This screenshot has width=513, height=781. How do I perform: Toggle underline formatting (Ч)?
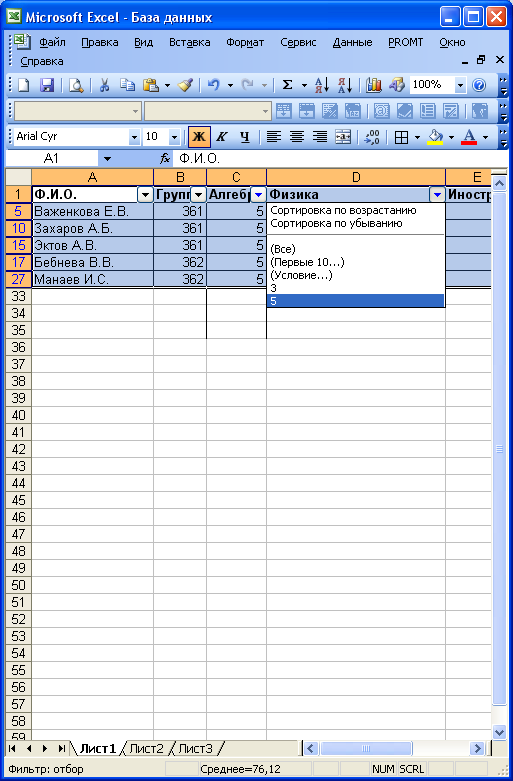[245, 136]
